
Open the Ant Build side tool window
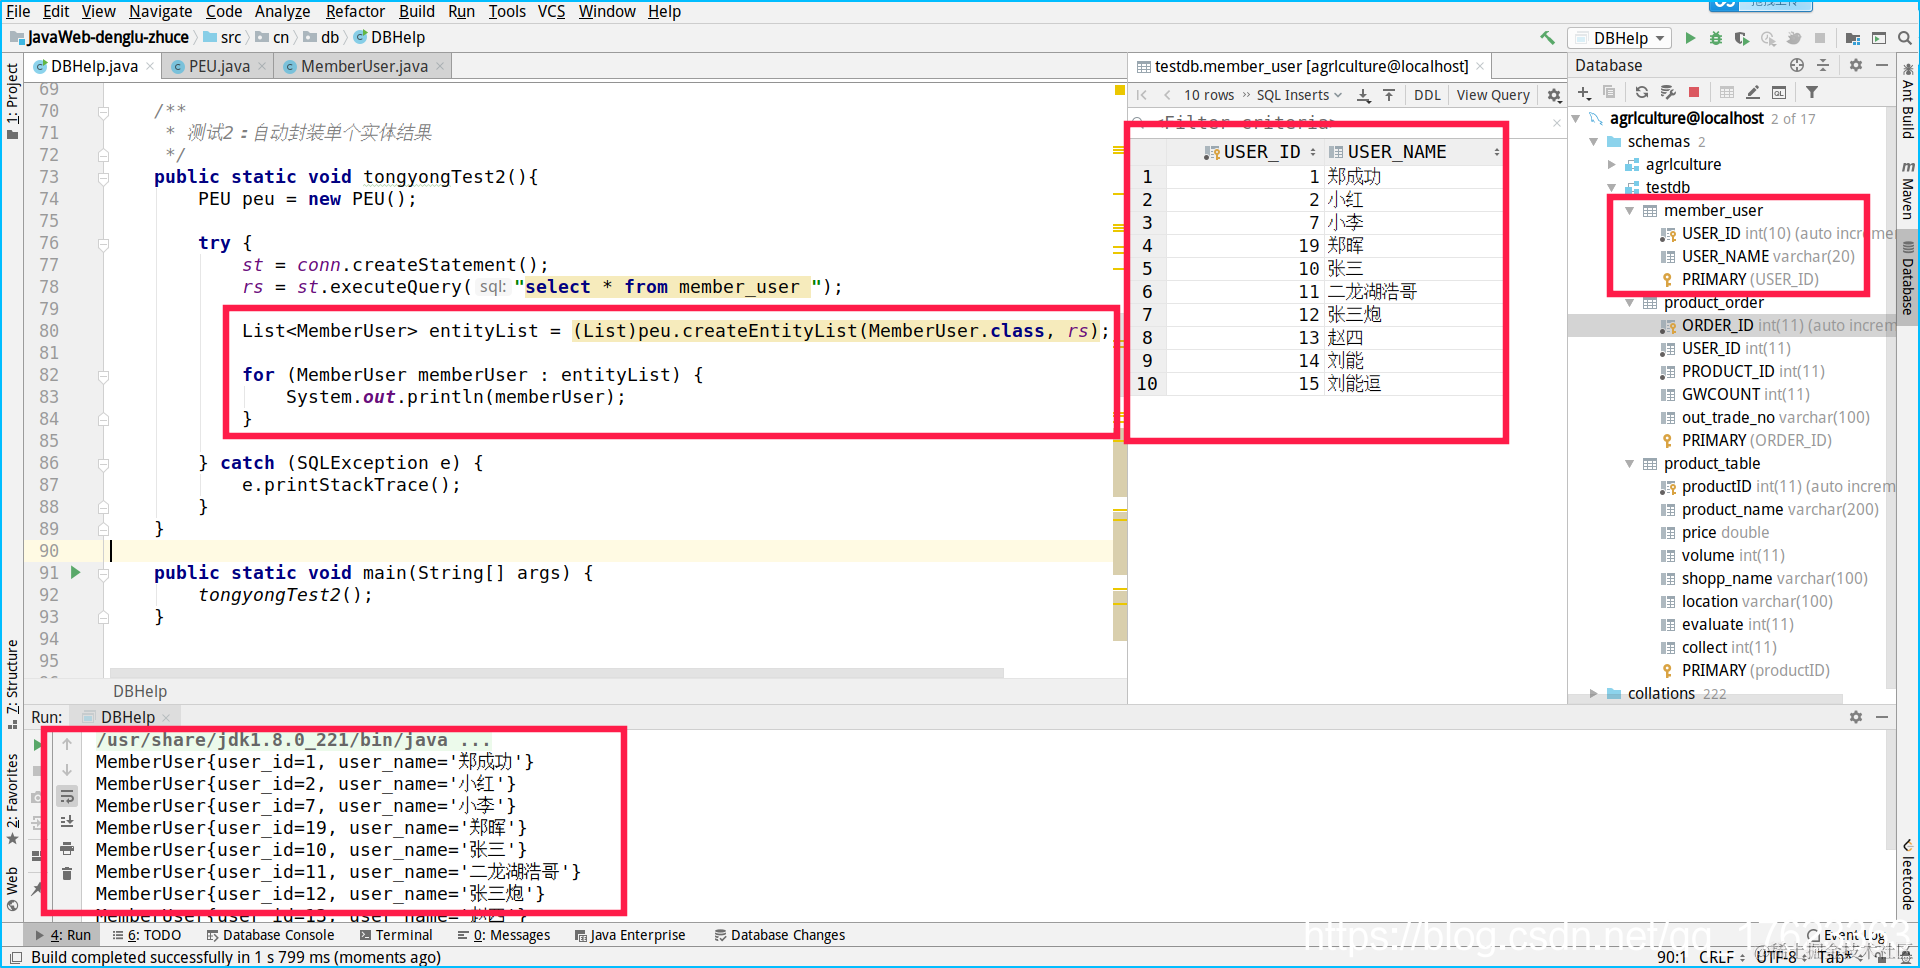coord(1908,103)
